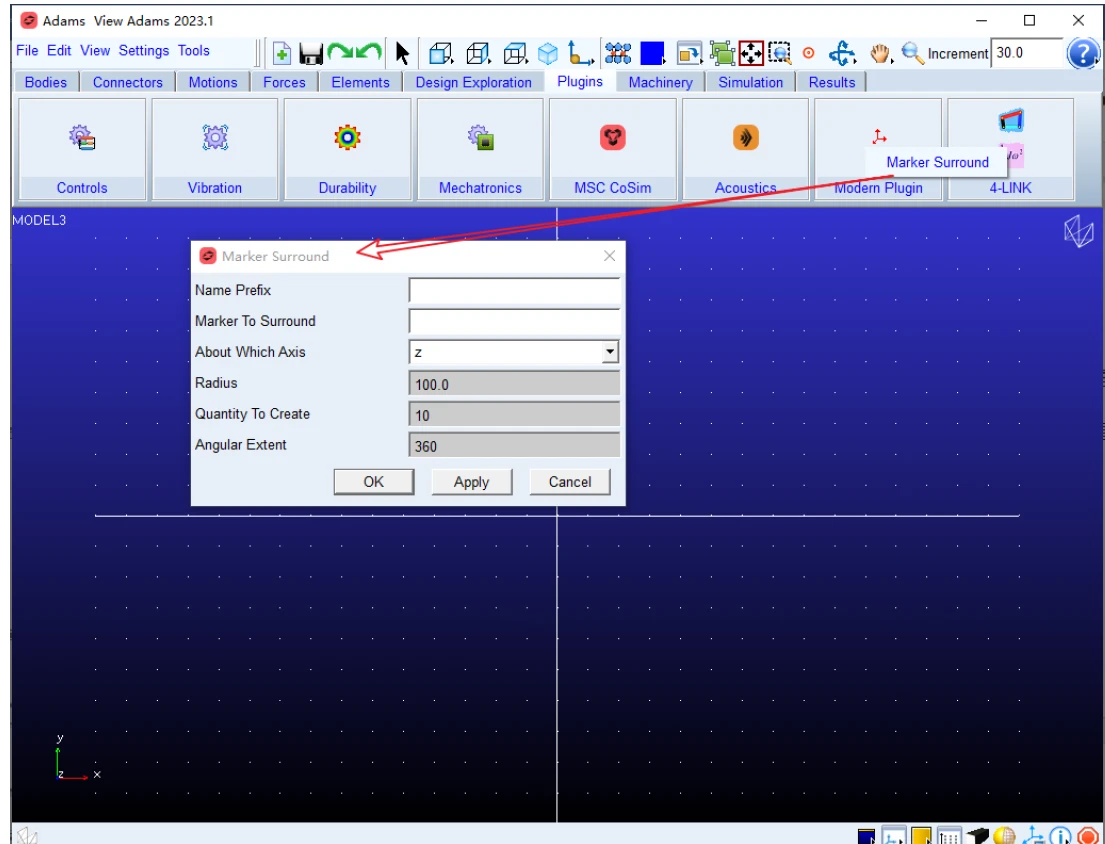Toggle the grid display icon in status bar
Viewport: 1105px width, 844px height.
[x=949, y=836]
